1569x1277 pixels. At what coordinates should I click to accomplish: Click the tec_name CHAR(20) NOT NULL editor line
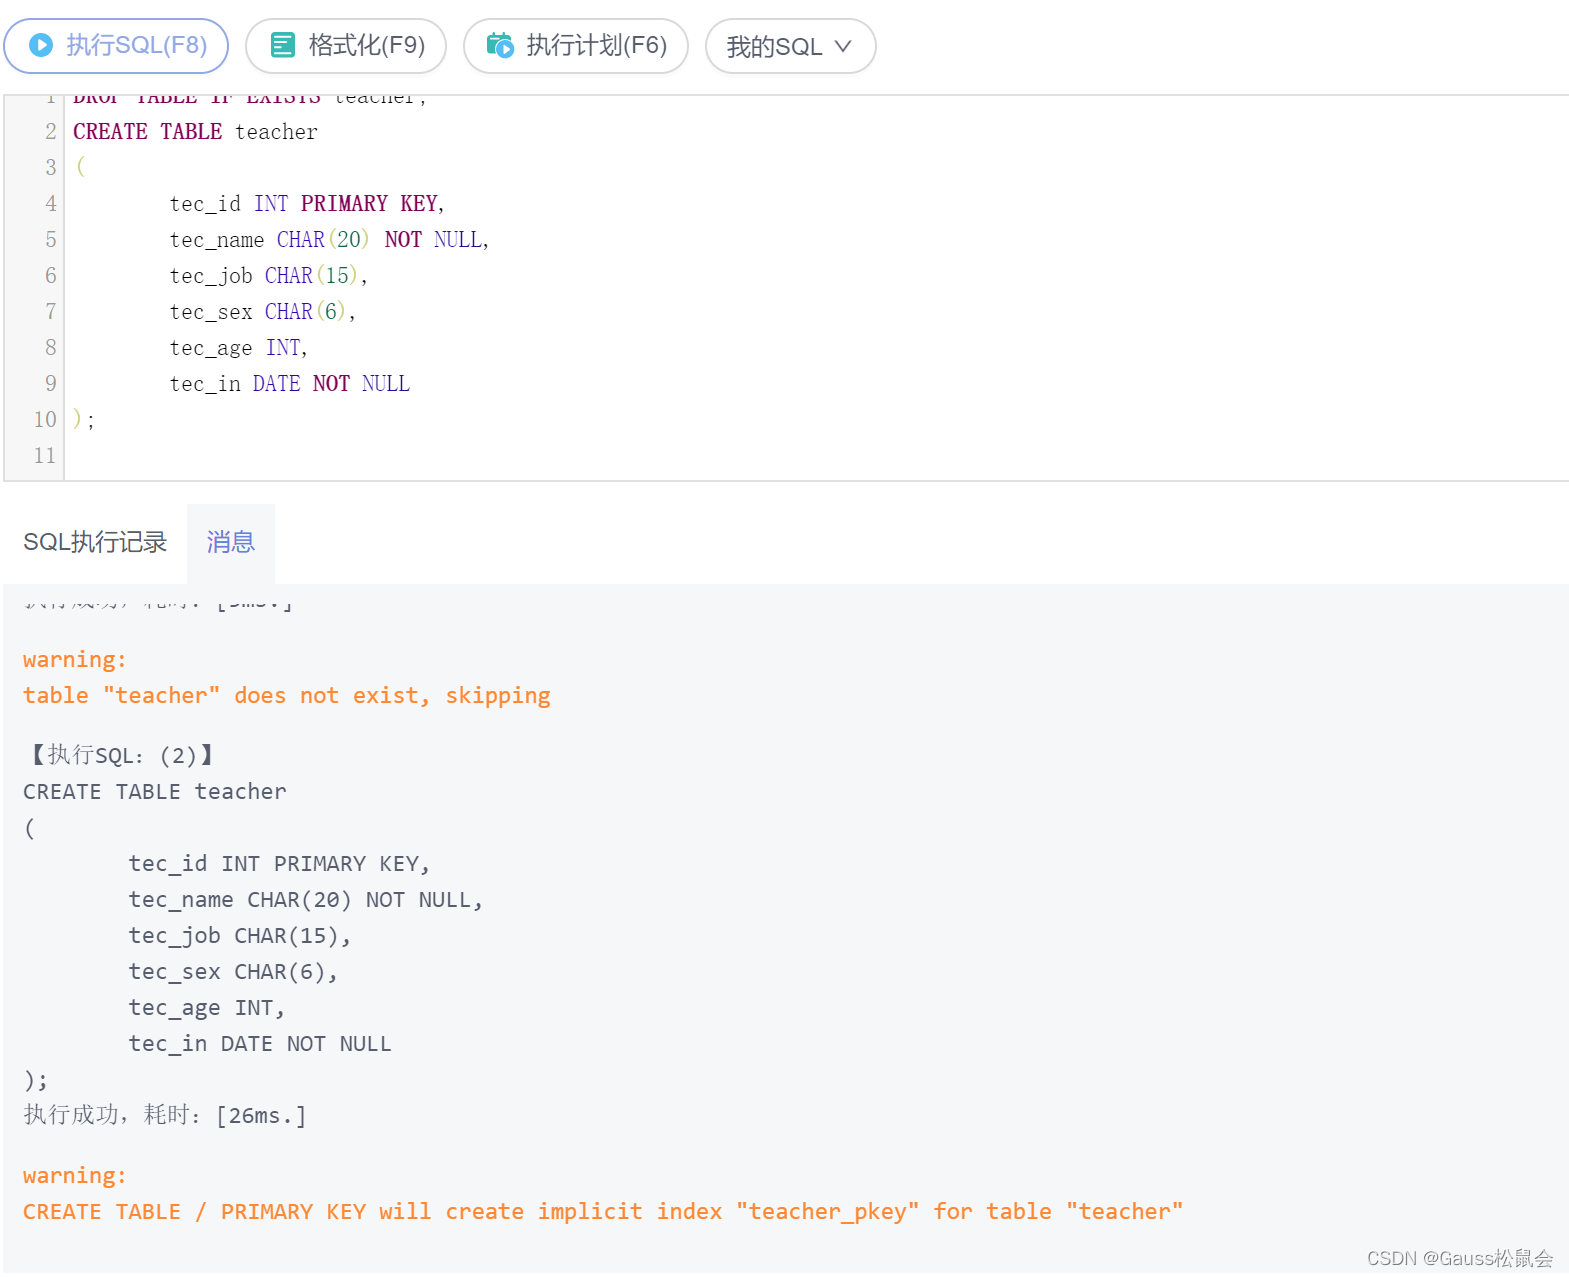[329, 240]
